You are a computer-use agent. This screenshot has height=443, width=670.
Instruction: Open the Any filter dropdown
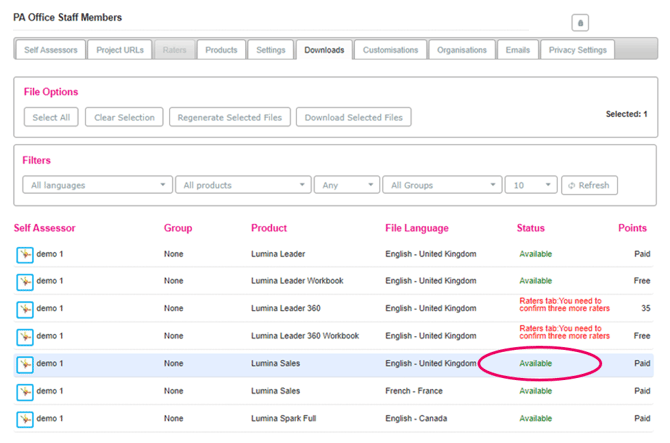click(346, 185)
